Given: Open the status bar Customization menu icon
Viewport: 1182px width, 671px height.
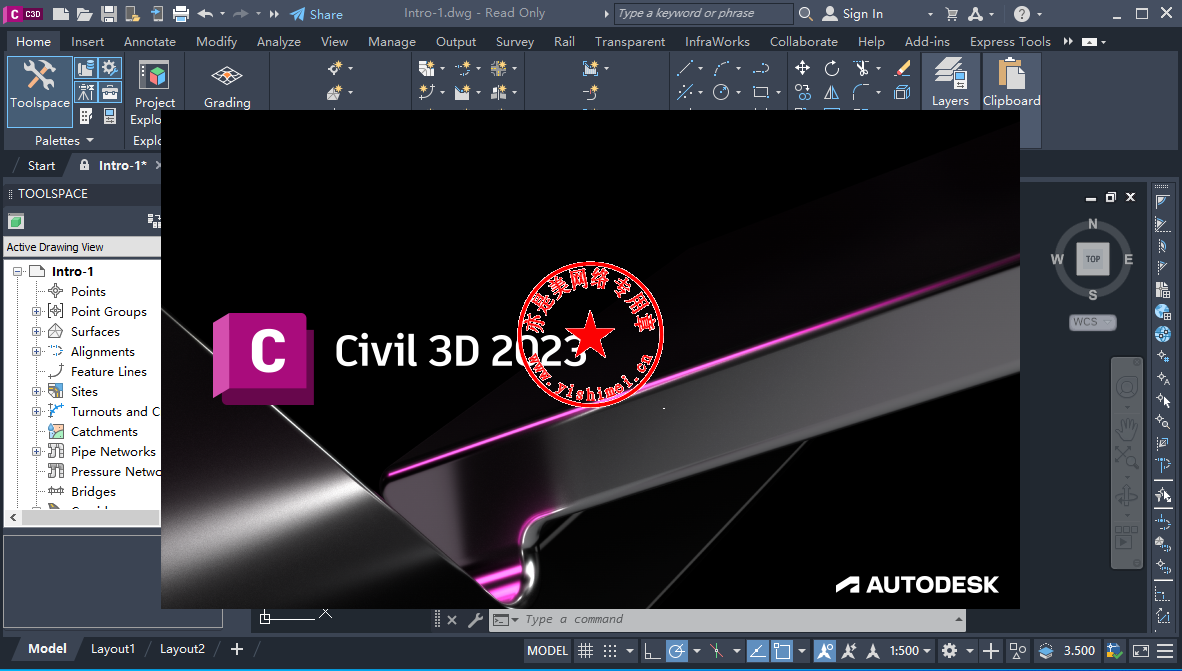Looking at the screenshot, I should pos(1165,650).
